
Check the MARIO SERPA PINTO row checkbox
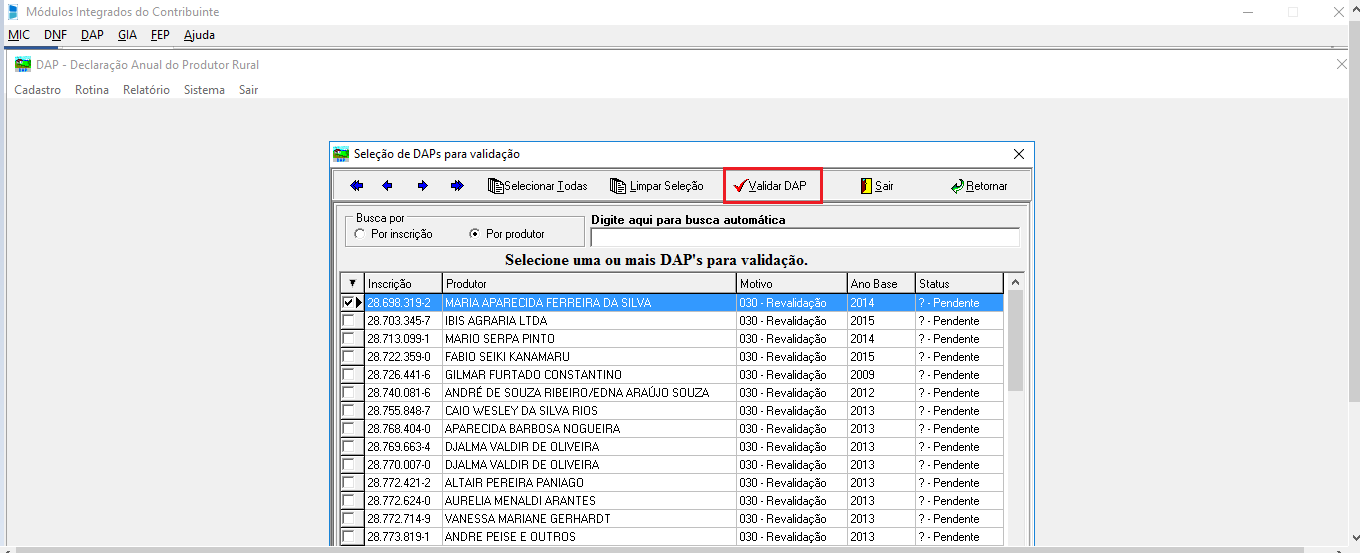coord(348,339)
